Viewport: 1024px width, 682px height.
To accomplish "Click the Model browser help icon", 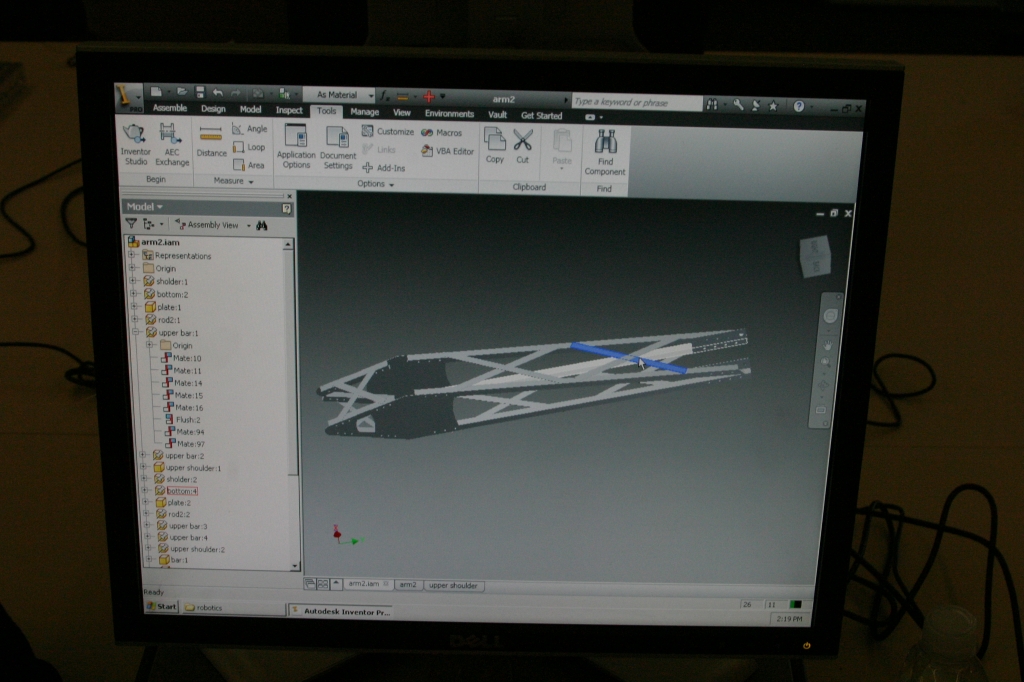I will coord(286,209).
